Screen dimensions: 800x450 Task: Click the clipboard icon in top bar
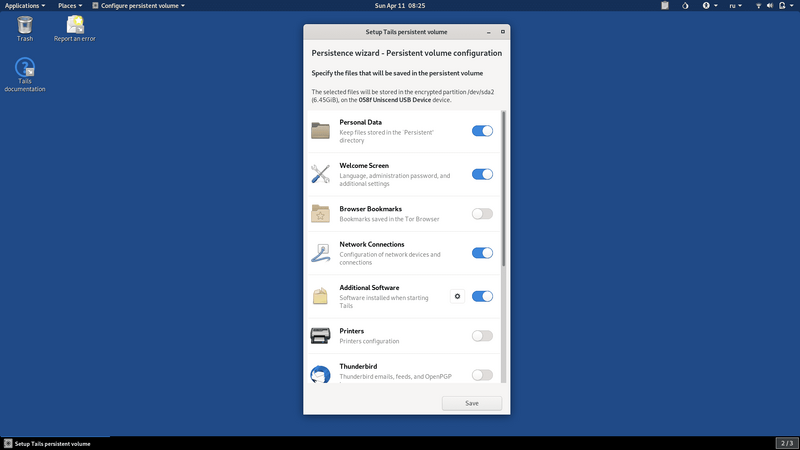tap(665, 6)
